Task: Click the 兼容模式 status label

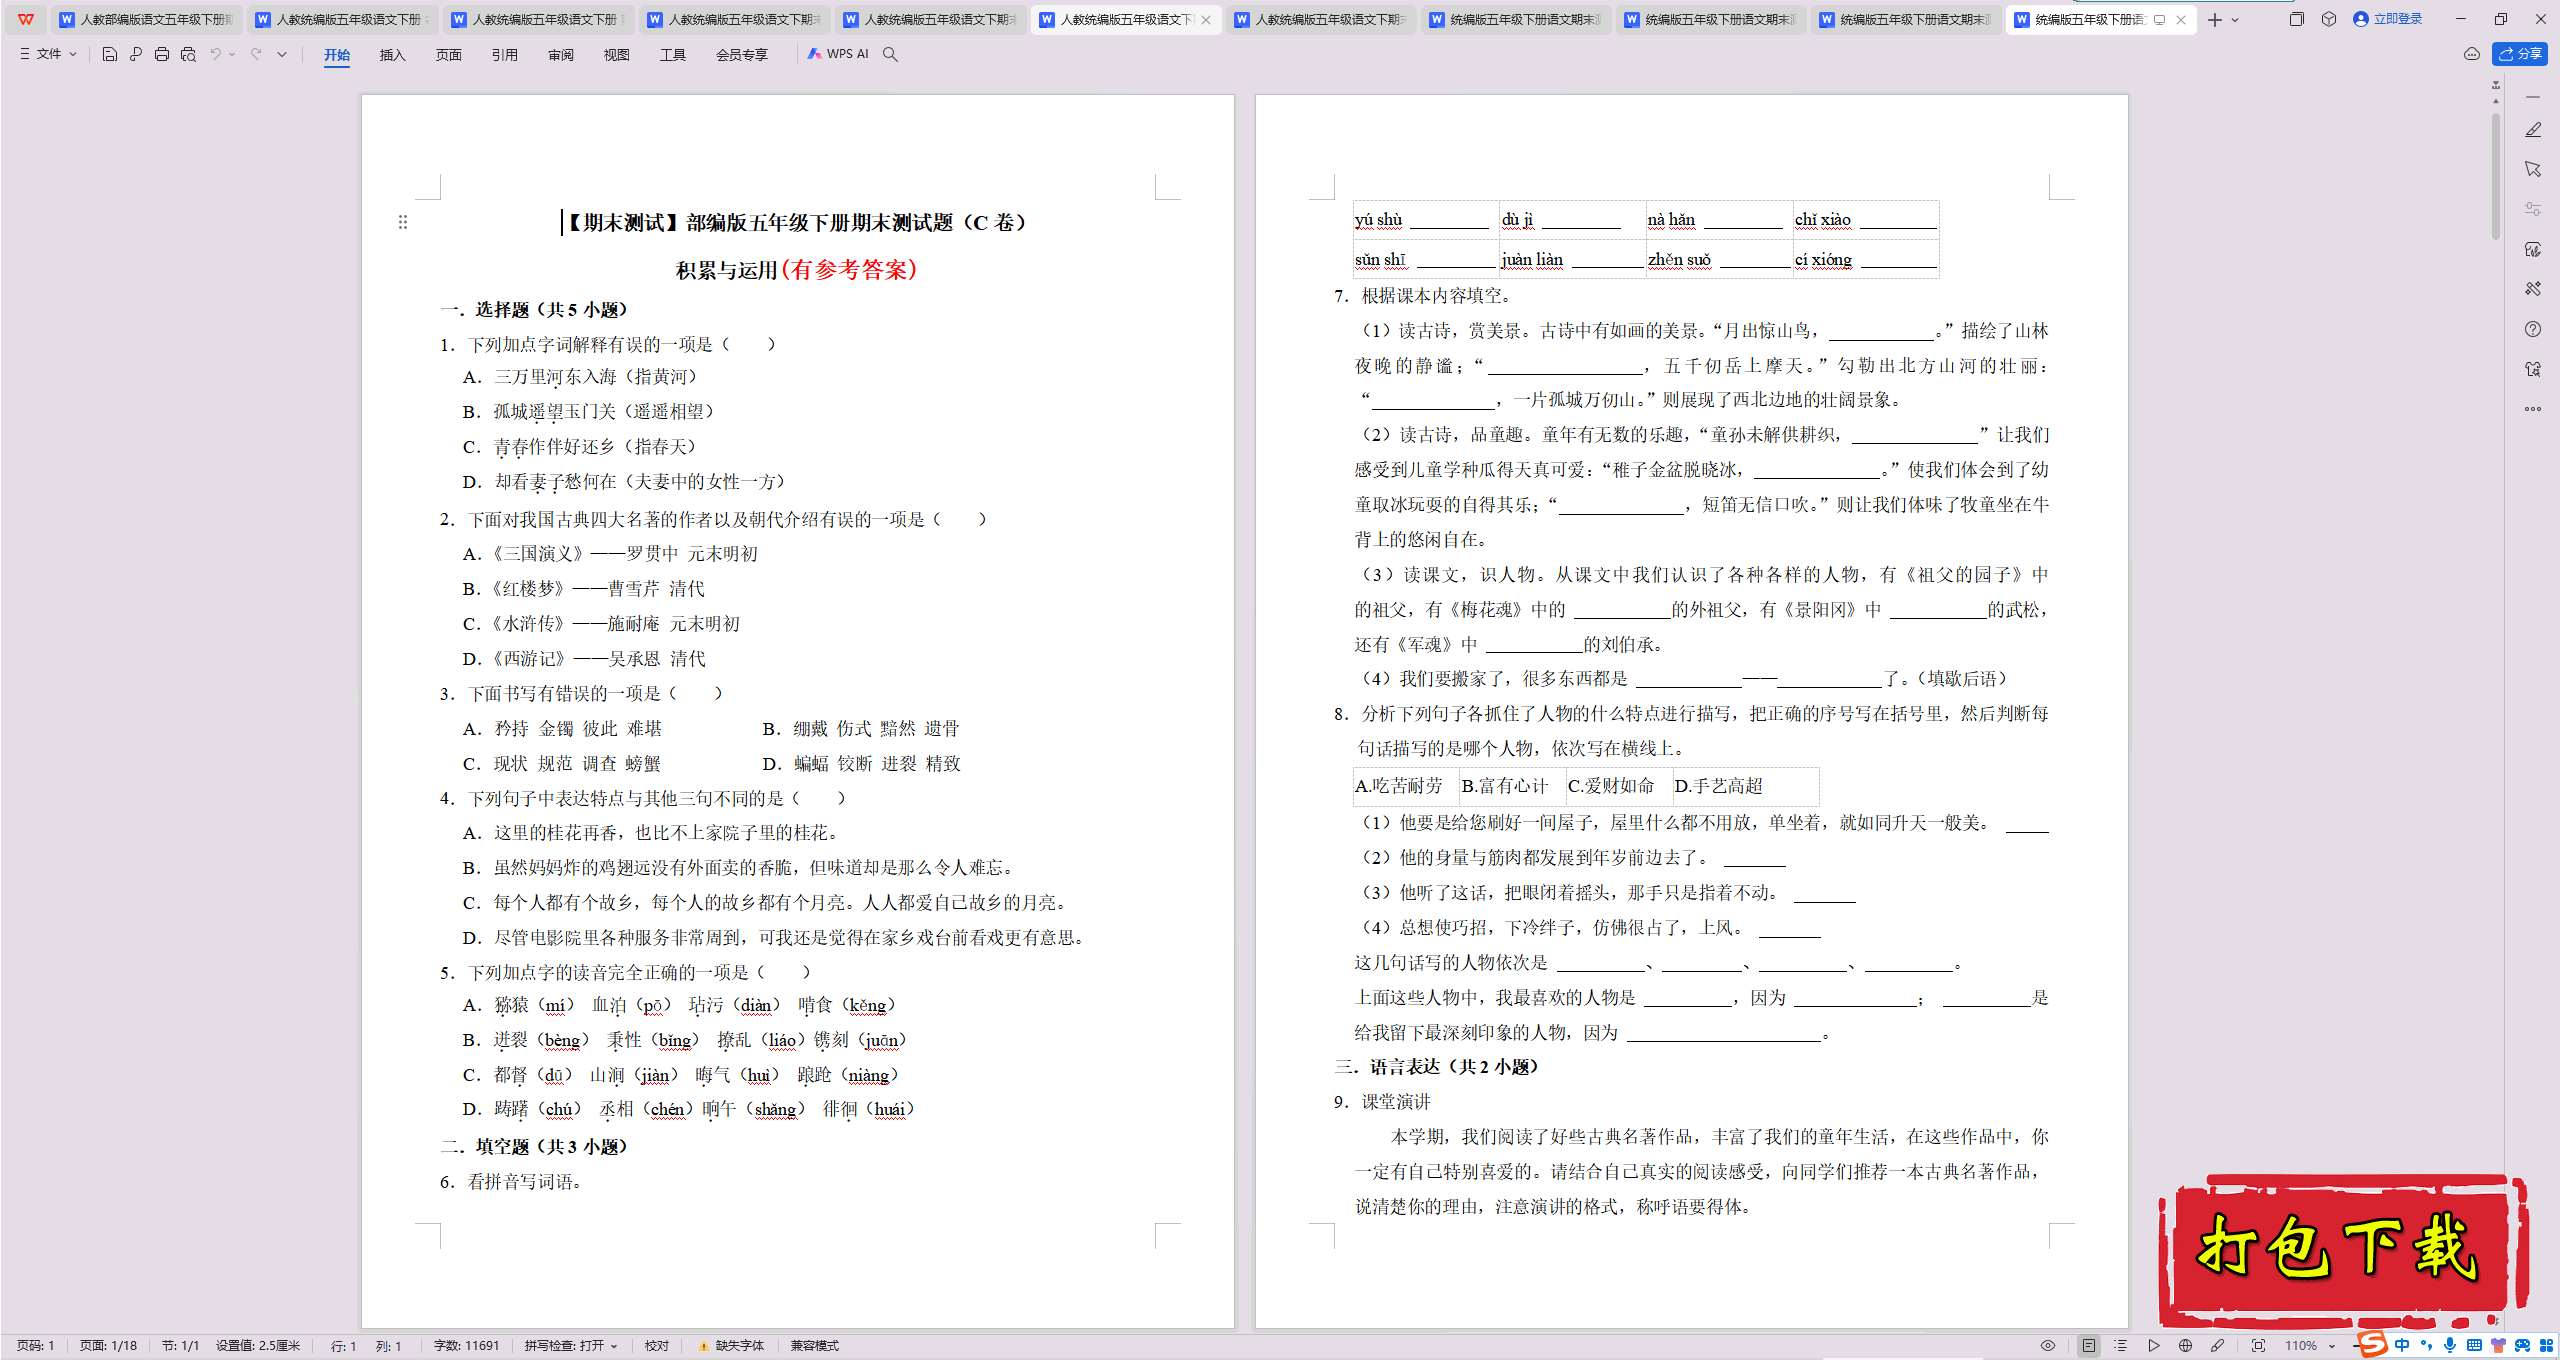Action: (x=815, y=1346)
